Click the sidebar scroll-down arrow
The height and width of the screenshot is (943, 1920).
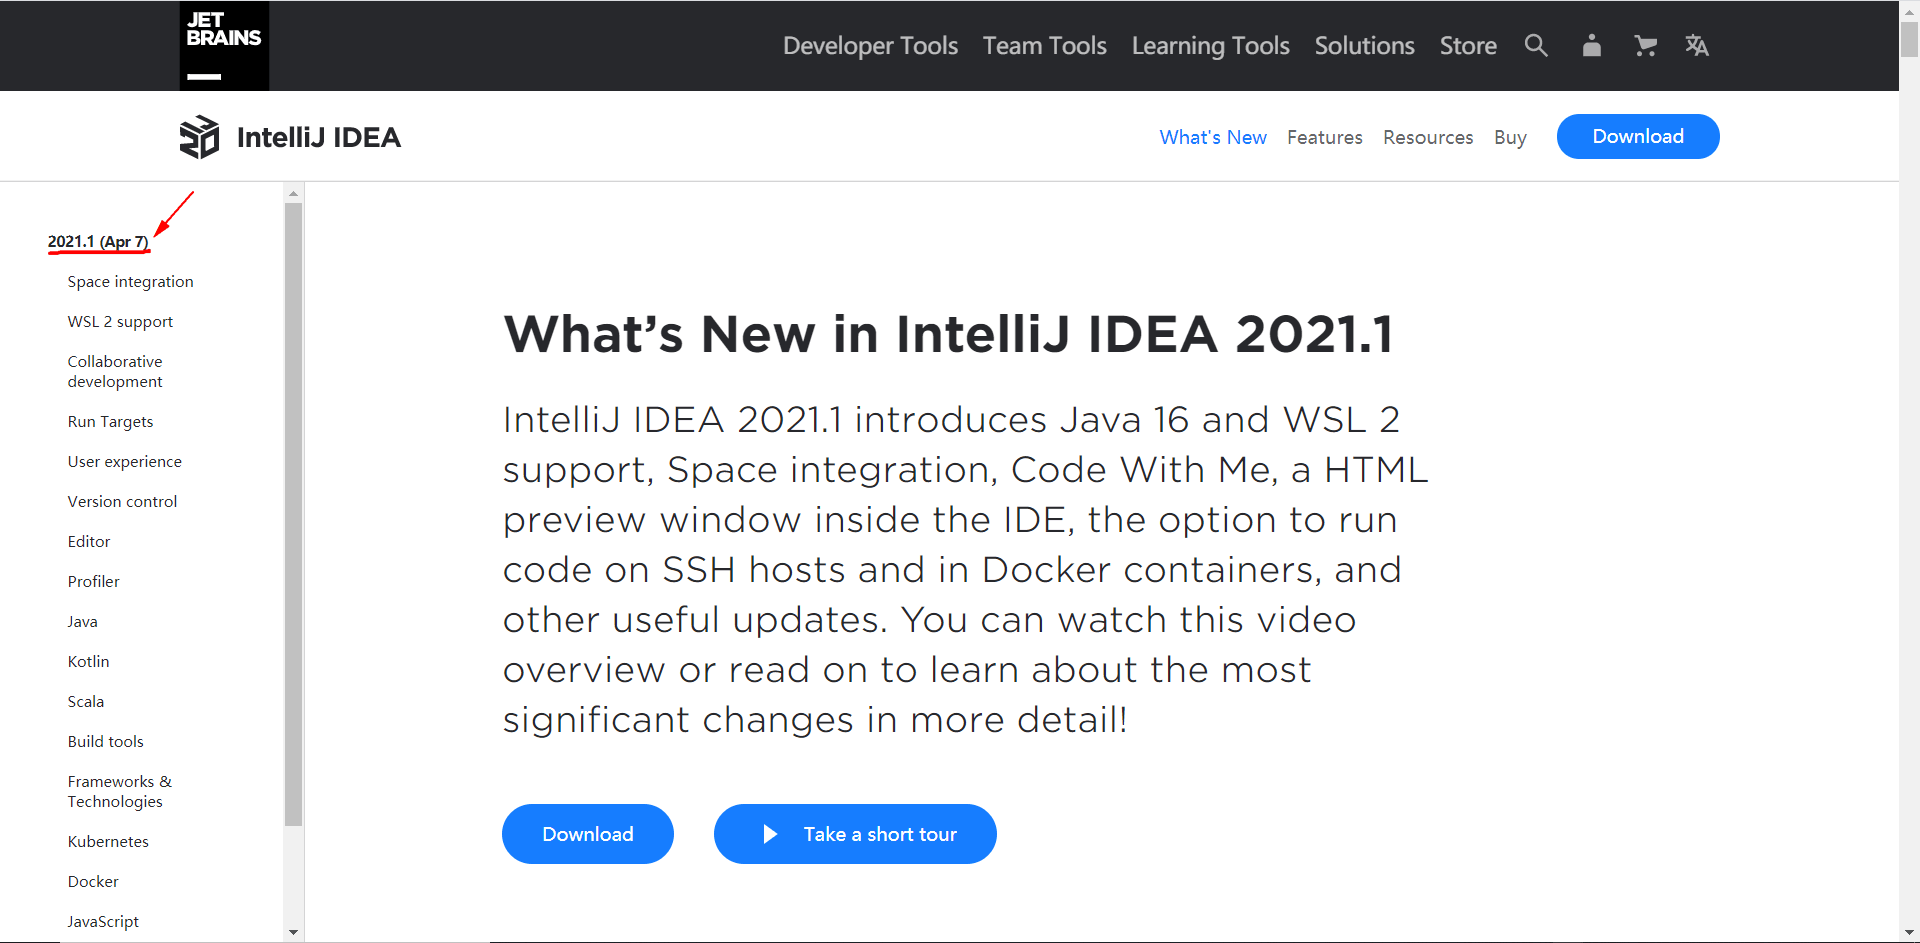coord(293,932)
